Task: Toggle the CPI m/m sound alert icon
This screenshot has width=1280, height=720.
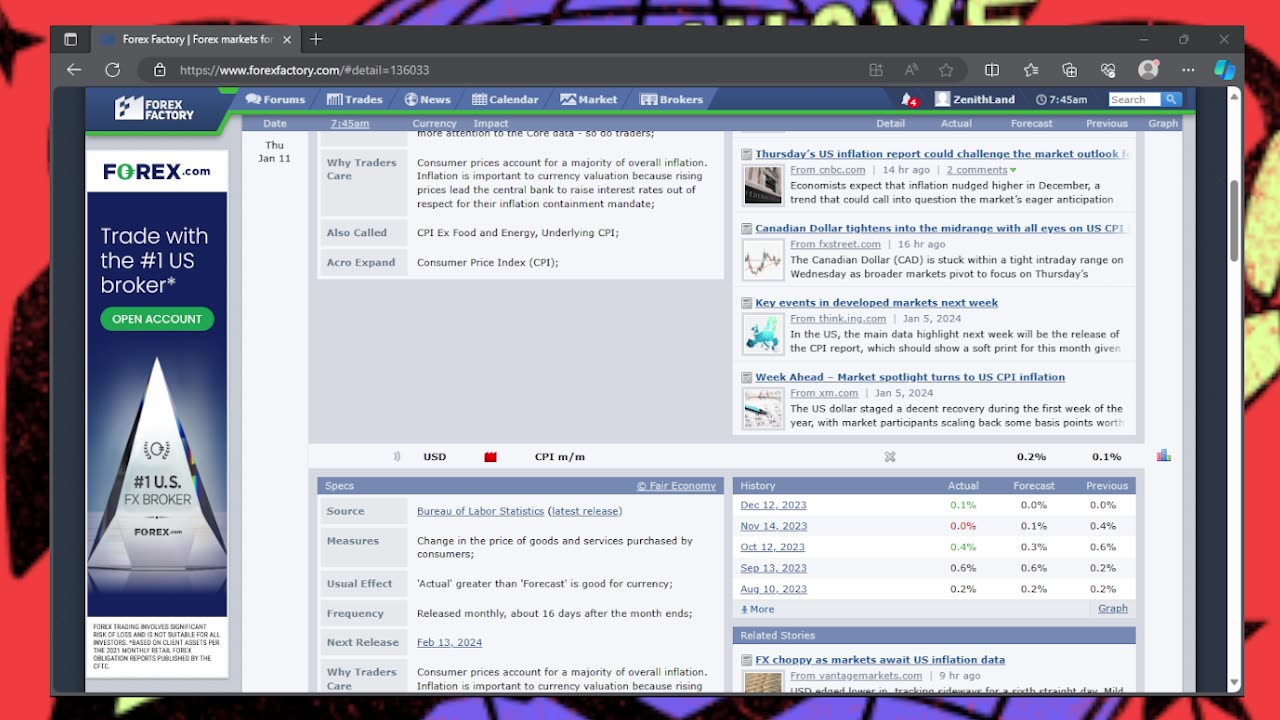Action: pos(396,456)
